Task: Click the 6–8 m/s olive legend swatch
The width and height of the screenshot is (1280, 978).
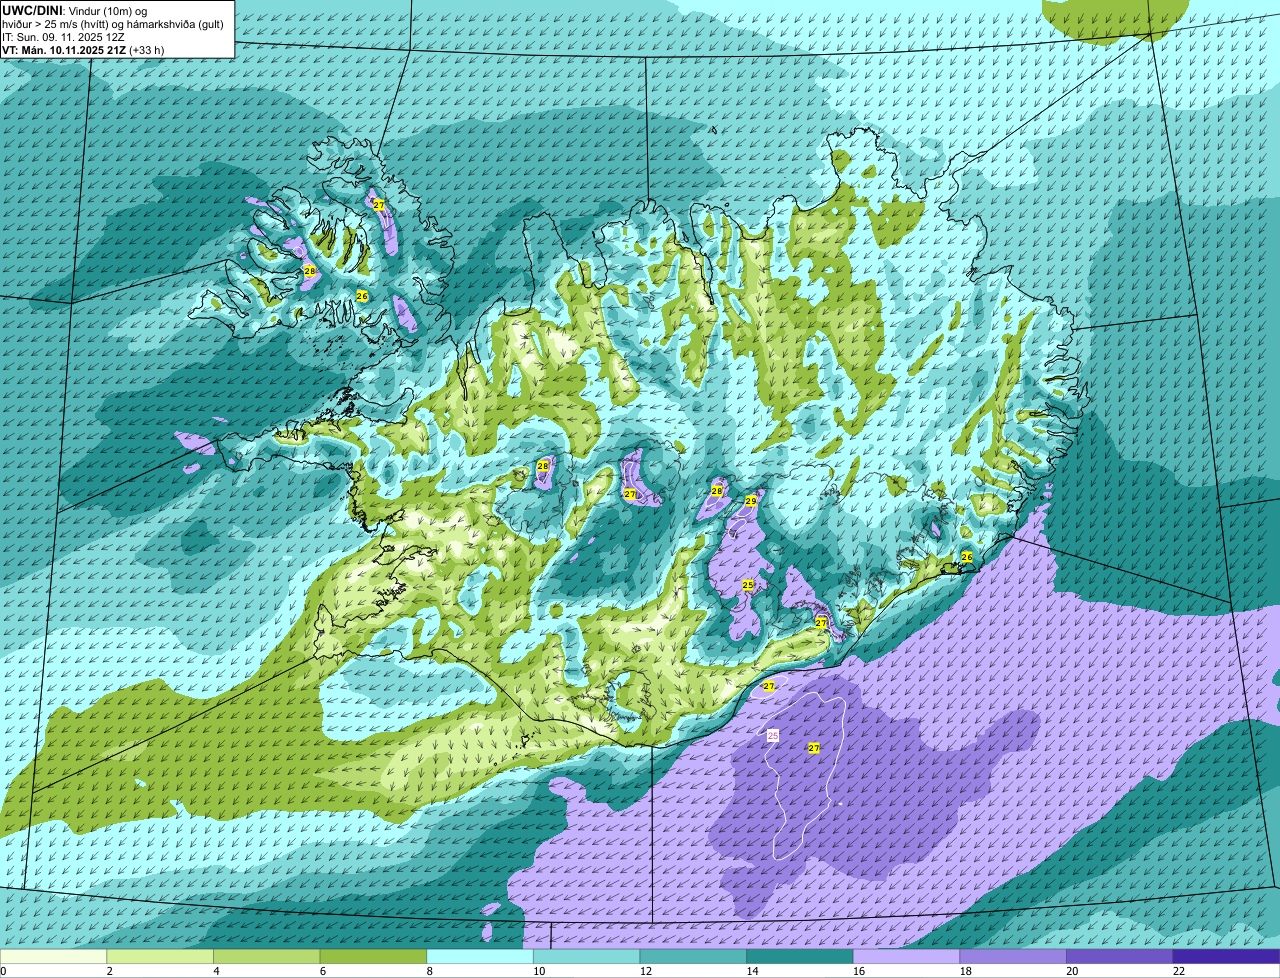Action: pos(373,957)
